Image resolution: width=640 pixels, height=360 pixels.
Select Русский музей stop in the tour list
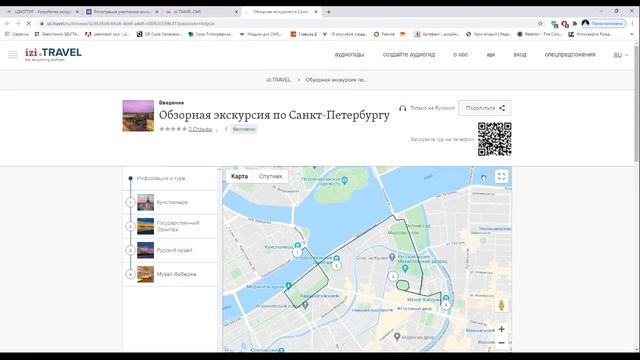[x=170, y=250]
